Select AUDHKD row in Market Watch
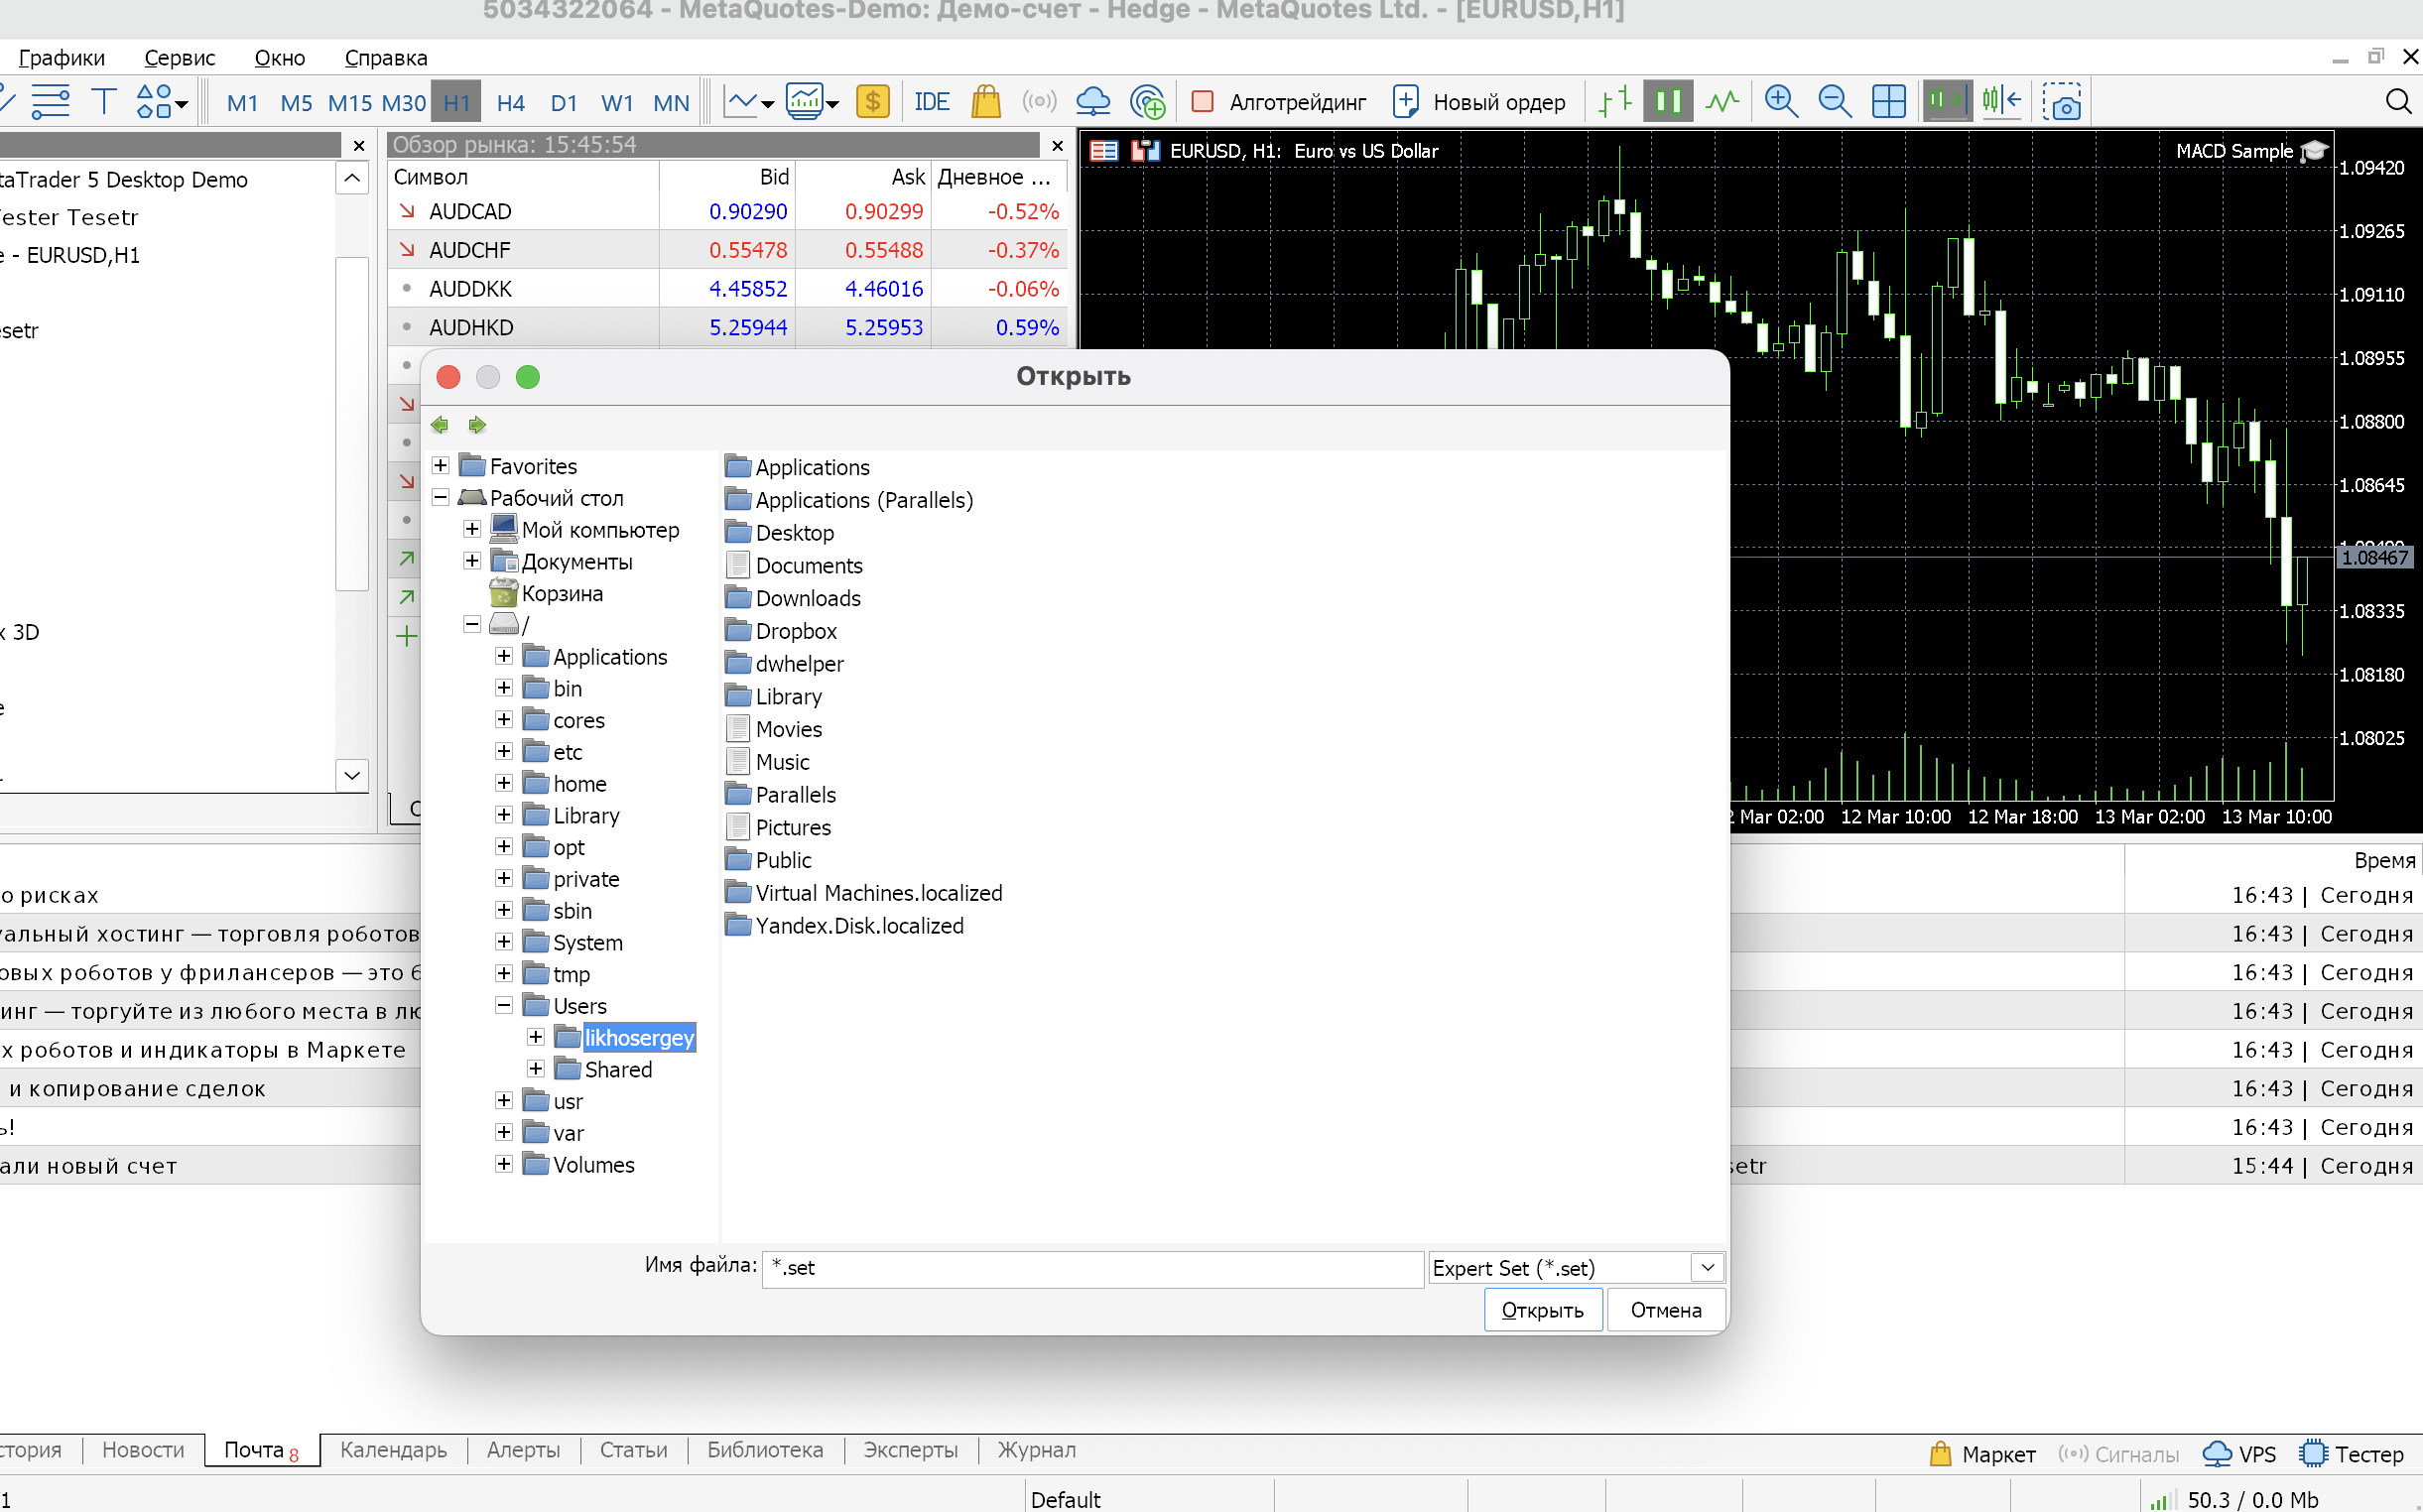This screenshot has height=1512, width=2423. pyautogui.click(x=727, y=328)
